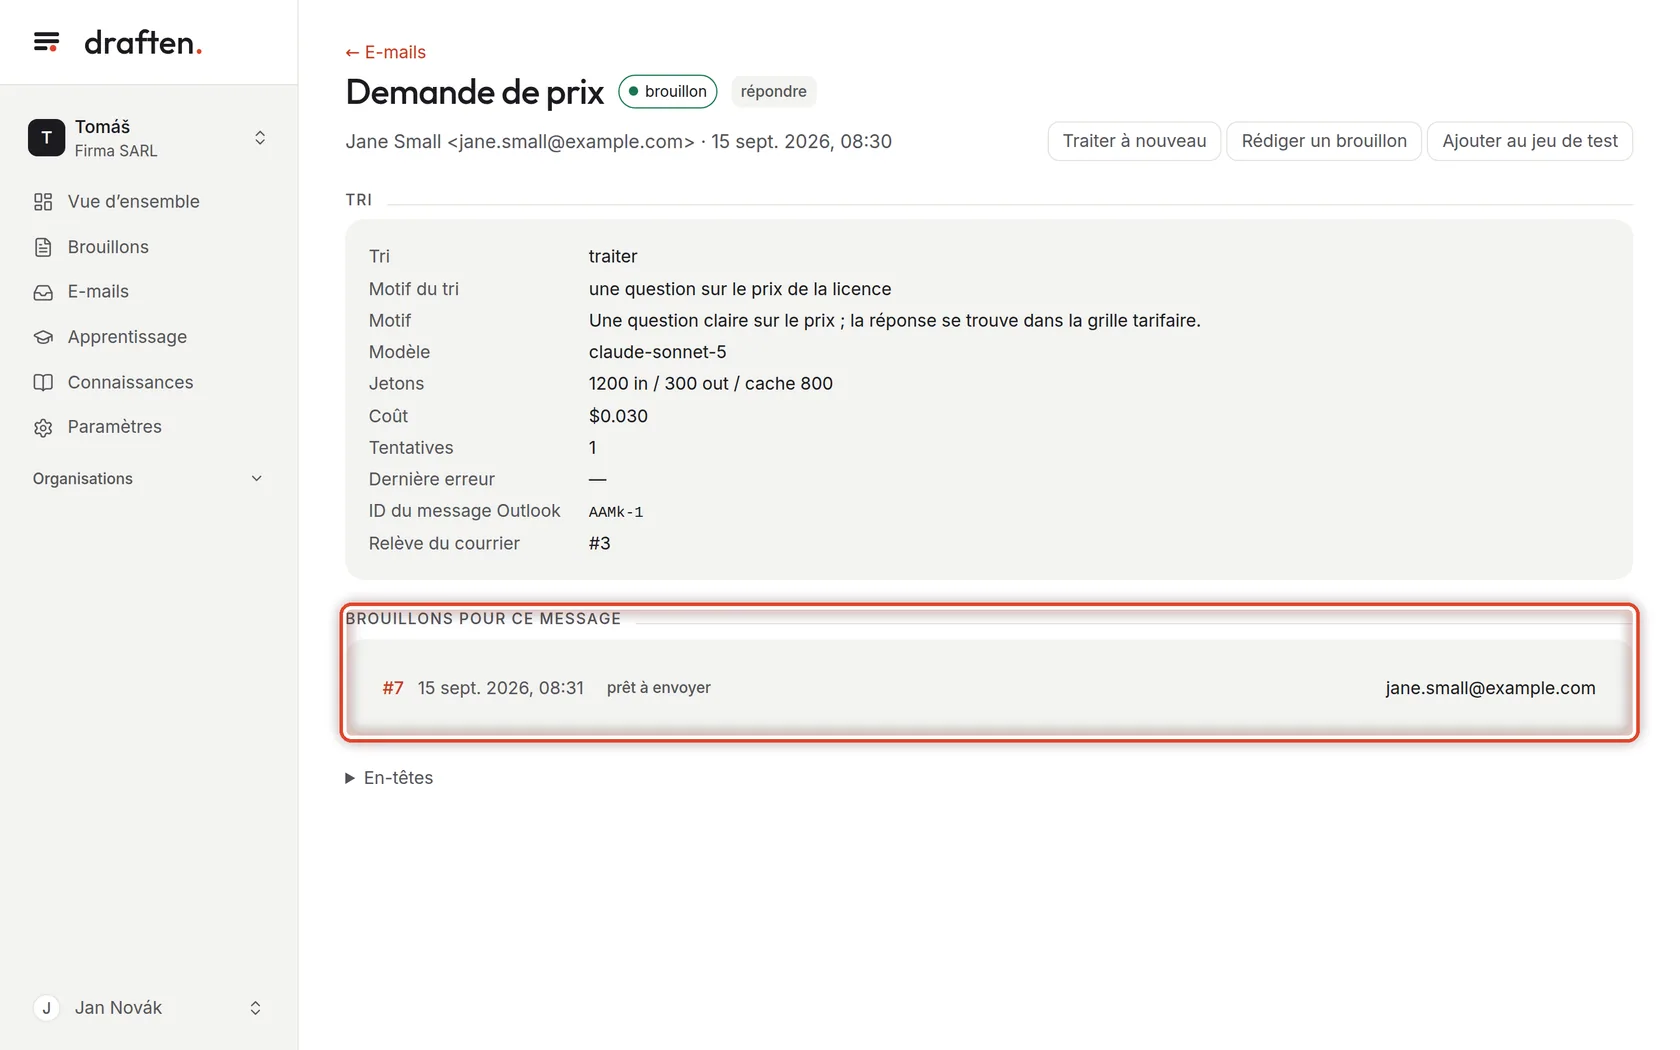The height and width of the screenshot is (1050, 1680).
Task: Click the Demande de prix heading
Action: tap(475, 92)
